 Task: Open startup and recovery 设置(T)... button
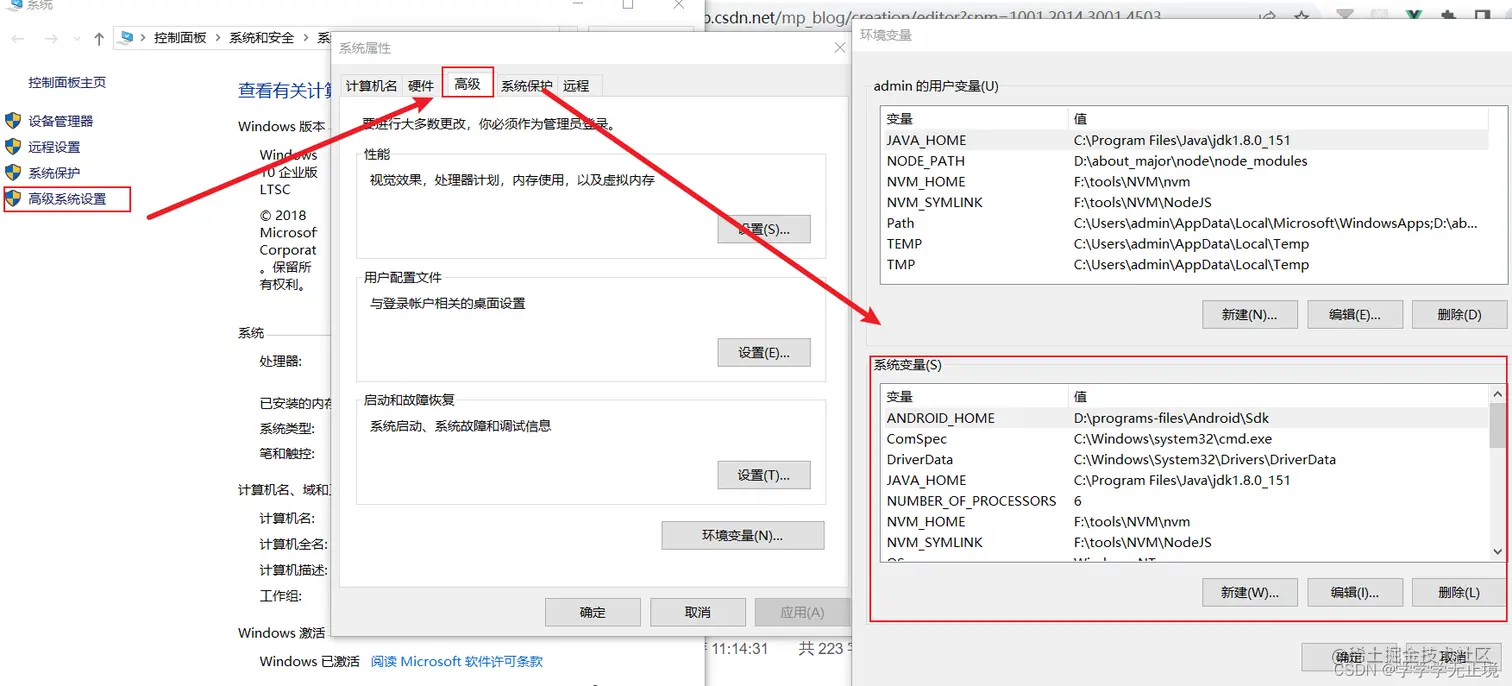click(x=764, y=475)
